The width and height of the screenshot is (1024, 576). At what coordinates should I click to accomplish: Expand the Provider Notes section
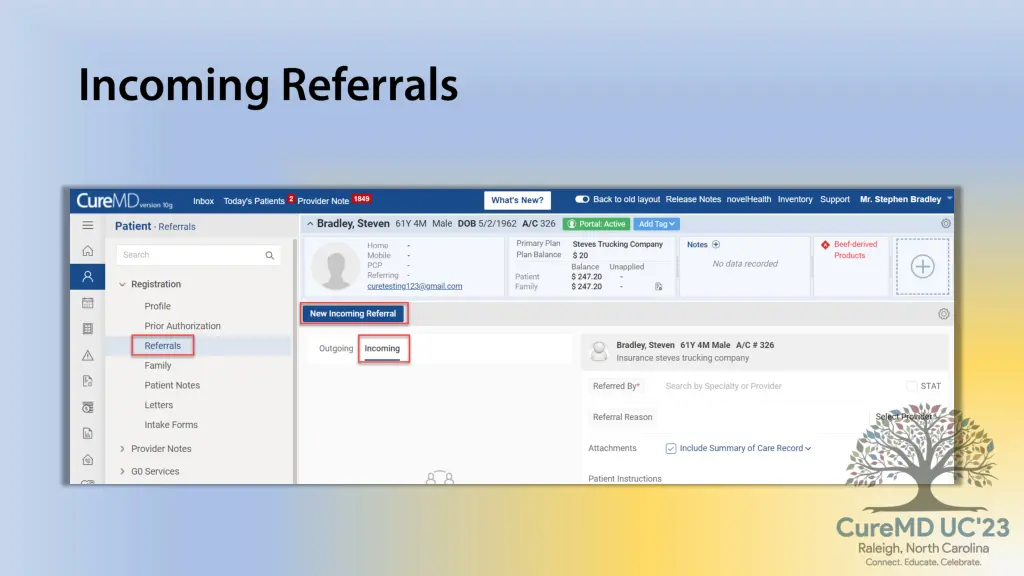(x=122, y=449)
